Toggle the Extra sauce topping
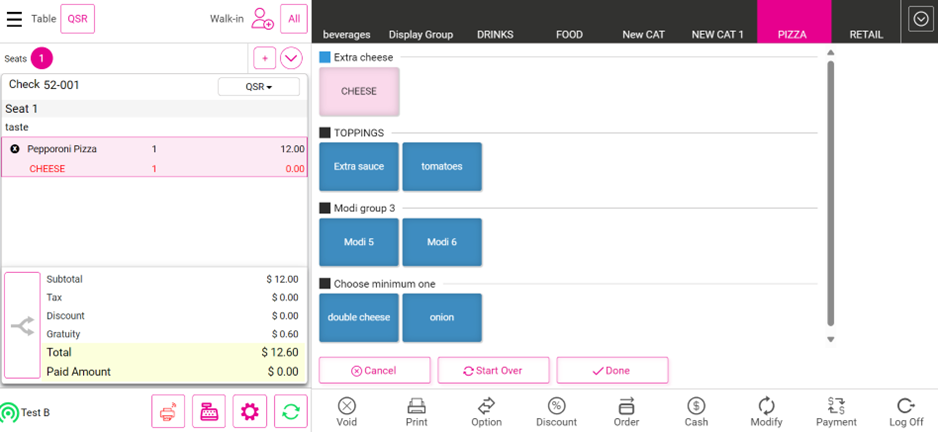938x432 pixels. (x=359, y=166)
